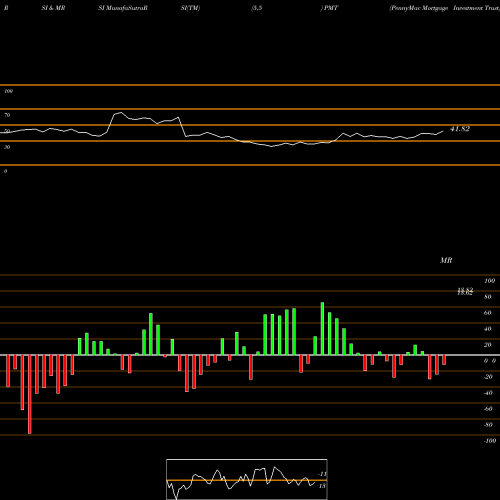
Task: Click the 'SI(TM)' header label
Action: coord(190,8)
